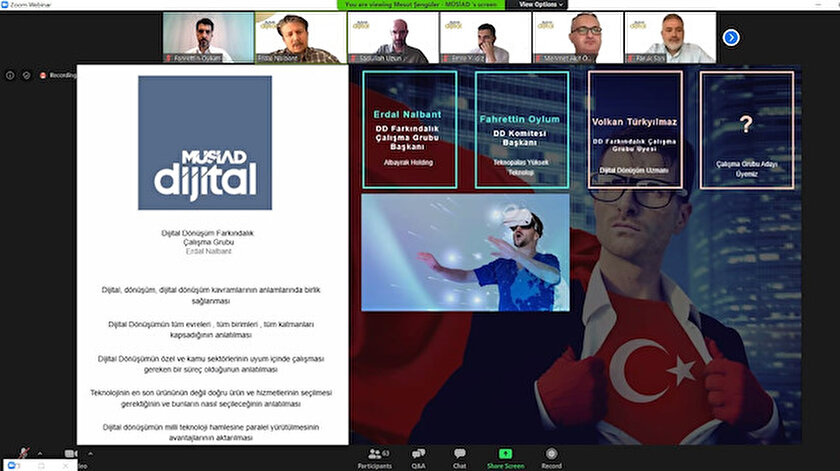Screen dimensions: 840x471
Task: Click the VR headset man image
Action: point(466,252)
